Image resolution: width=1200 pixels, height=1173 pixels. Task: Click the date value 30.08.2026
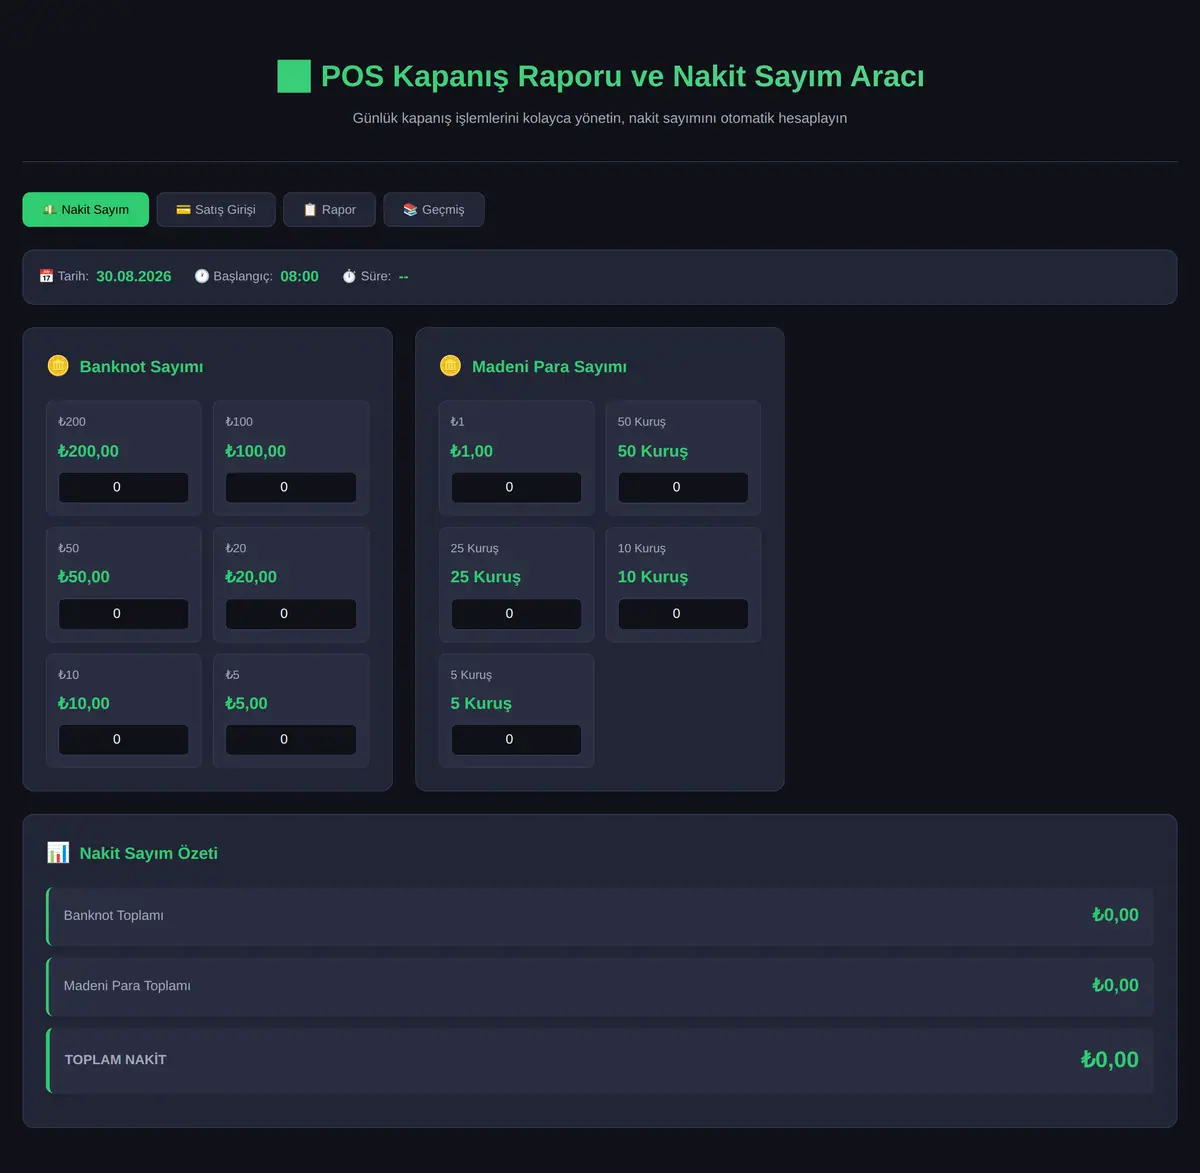(x=134, y=276)
